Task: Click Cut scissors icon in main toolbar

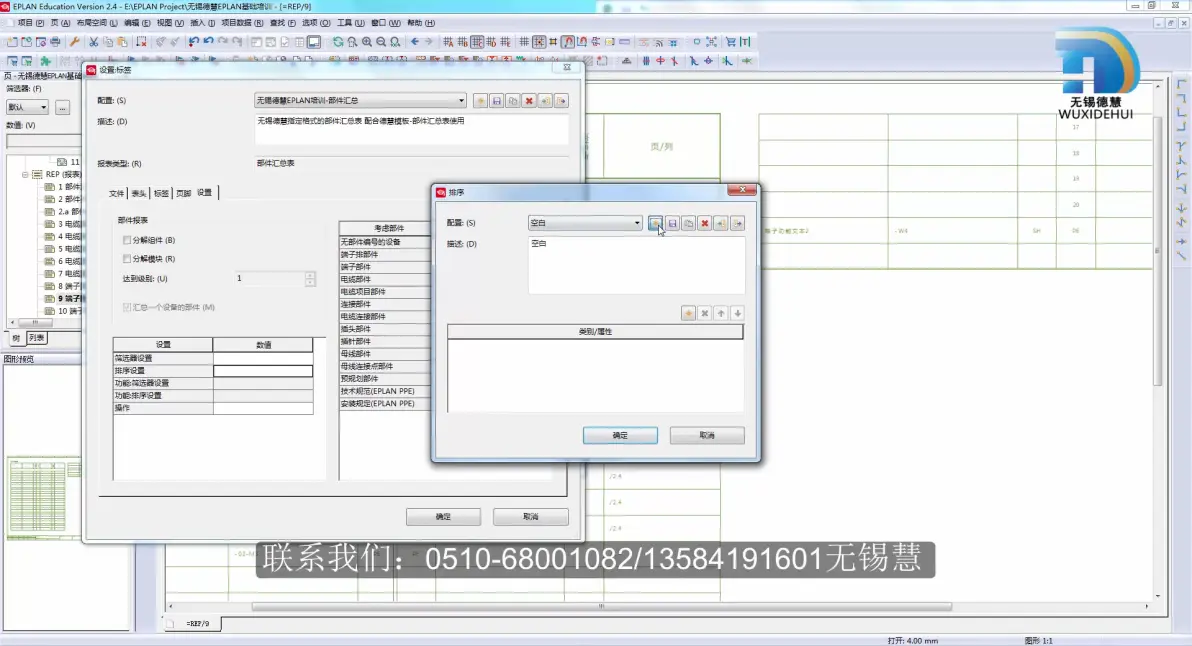Action: pyautogui.click(x=94, y=42)
